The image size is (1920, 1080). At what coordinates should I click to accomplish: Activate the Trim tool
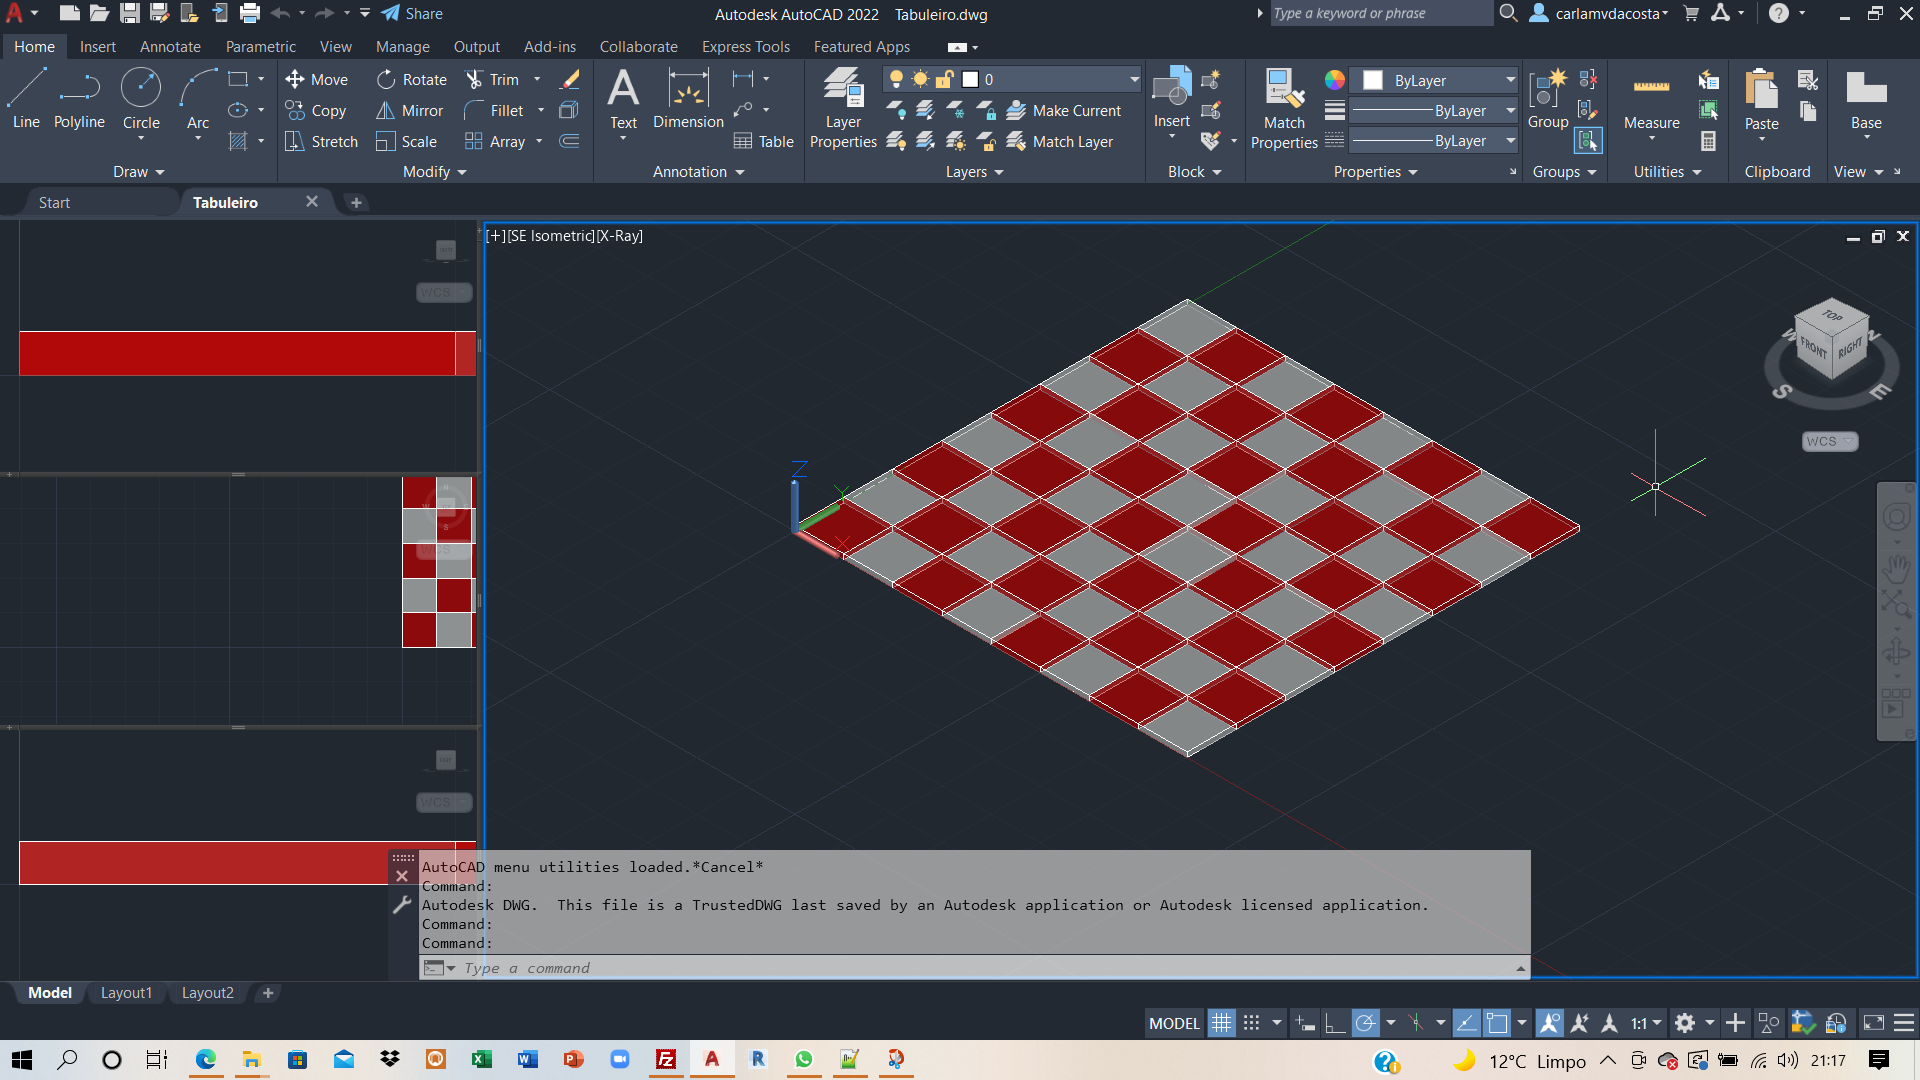[x=492, y=79]
